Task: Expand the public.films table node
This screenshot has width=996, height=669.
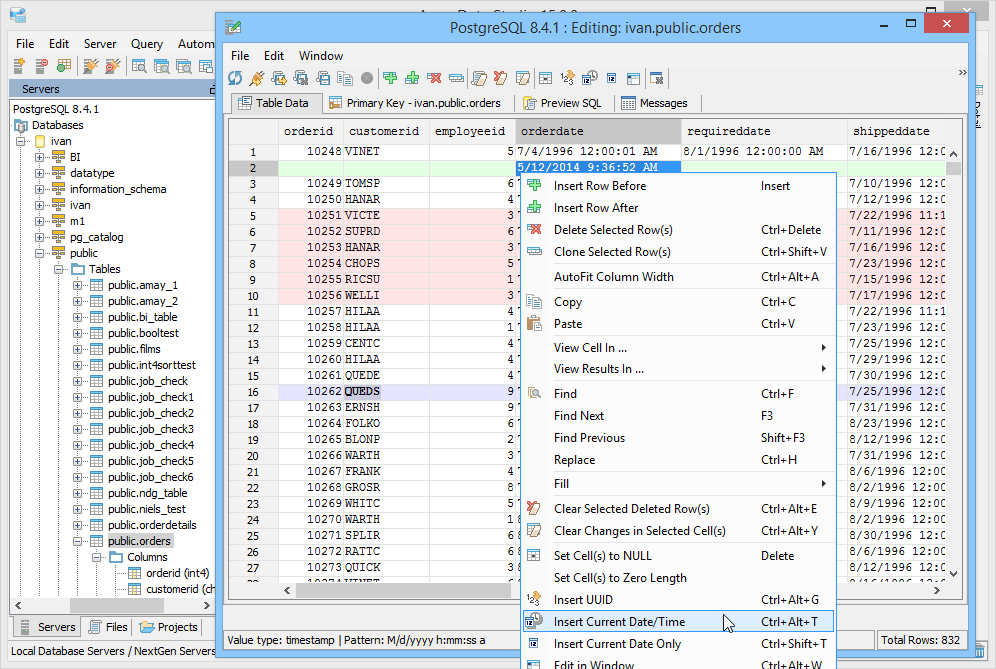Action: (x=77, y=349)
